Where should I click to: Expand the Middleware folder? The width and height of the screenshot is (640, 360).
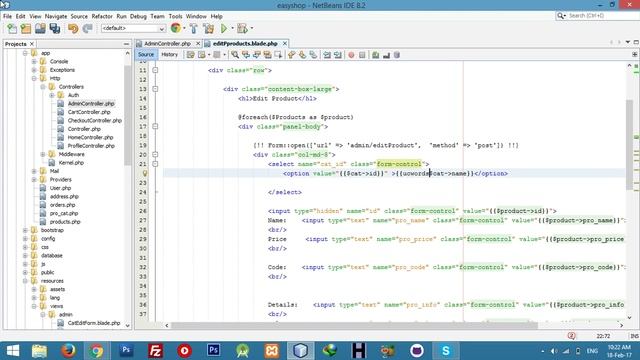pos(43,154)
